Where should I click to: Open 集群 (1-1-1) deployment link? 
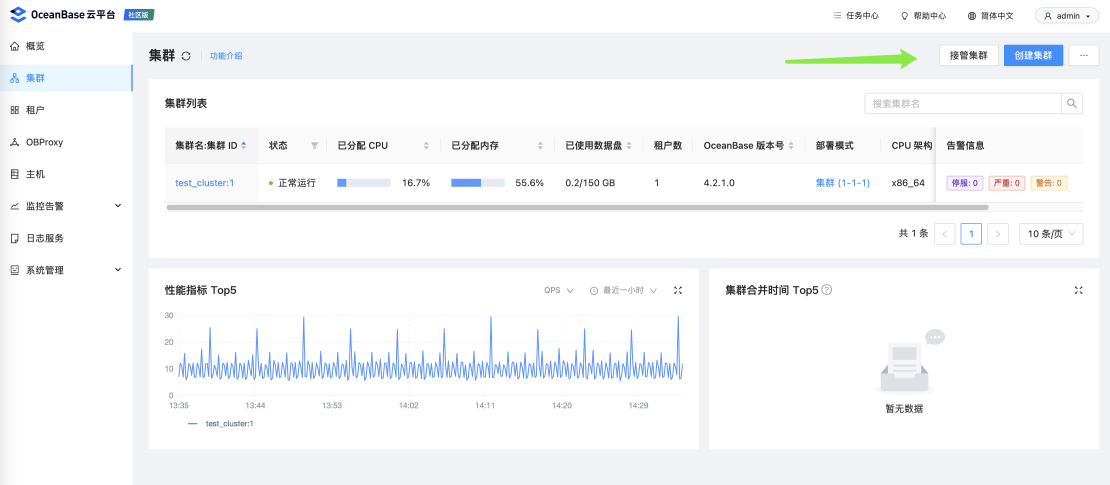tap(842, 183)
